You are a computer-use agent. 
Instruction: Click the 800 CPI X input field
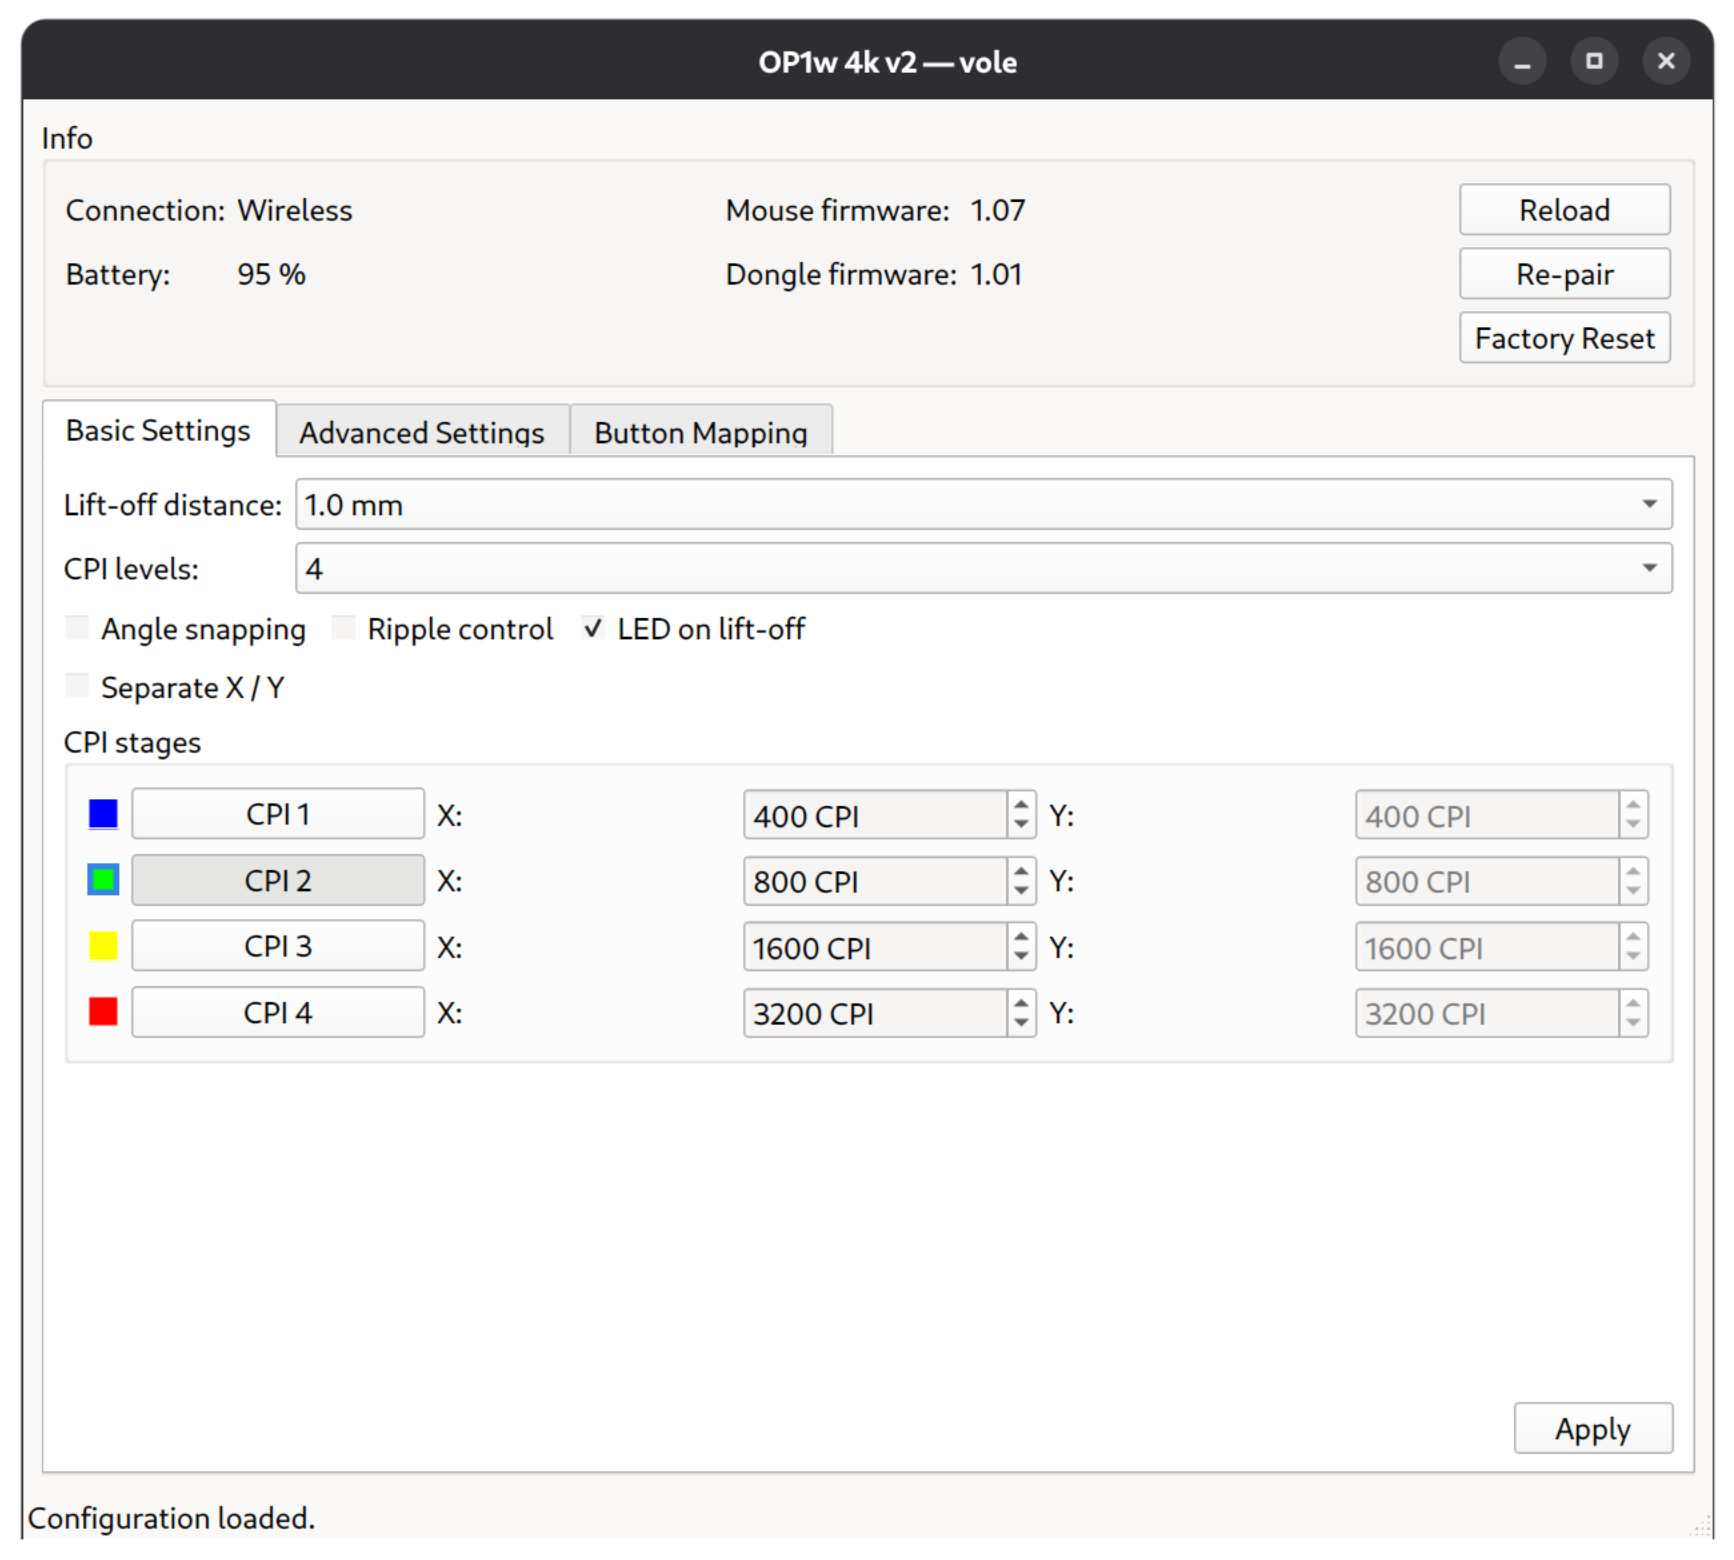coord(875,882)
